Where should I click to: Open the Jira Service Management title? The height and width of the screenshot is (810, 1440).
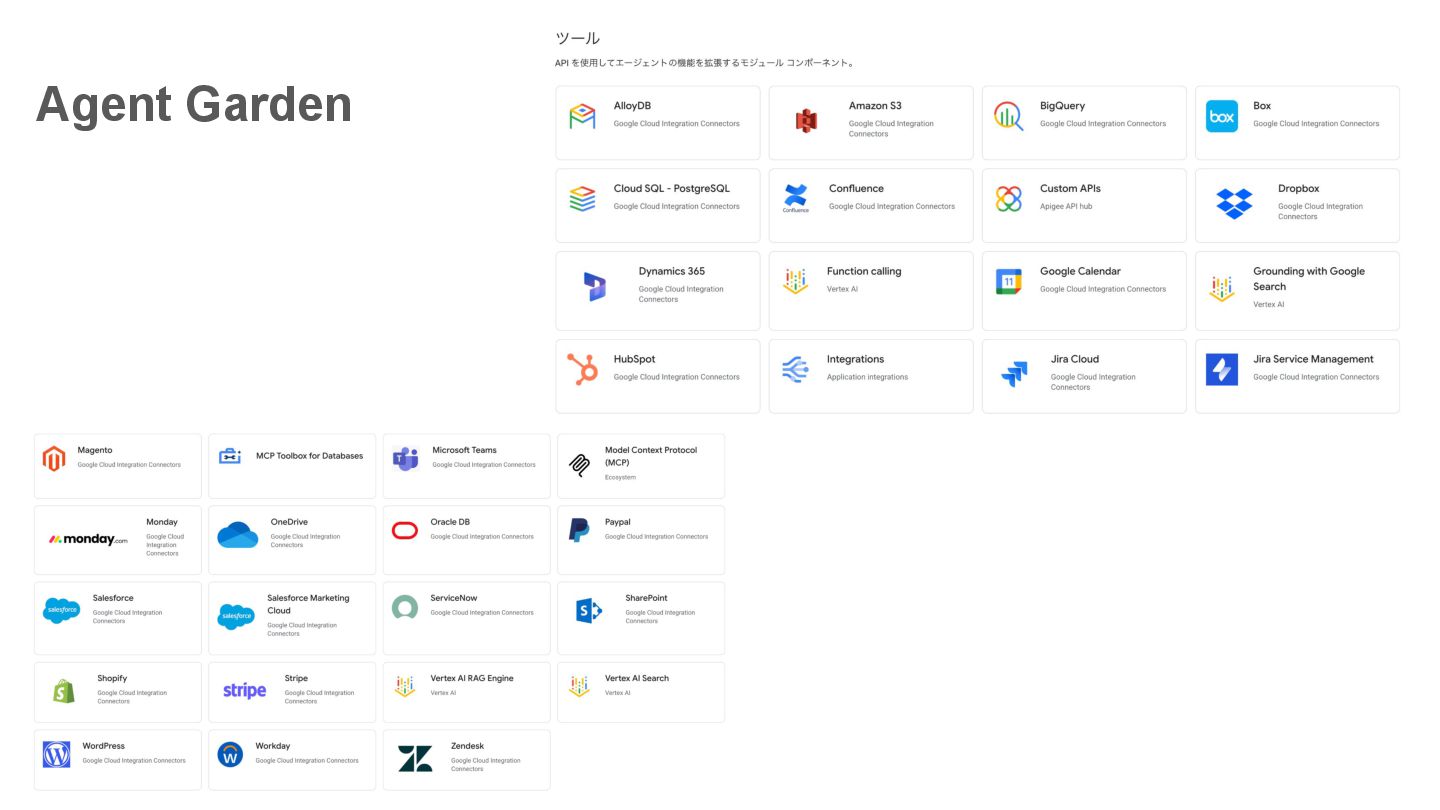tap(1313, 359)
